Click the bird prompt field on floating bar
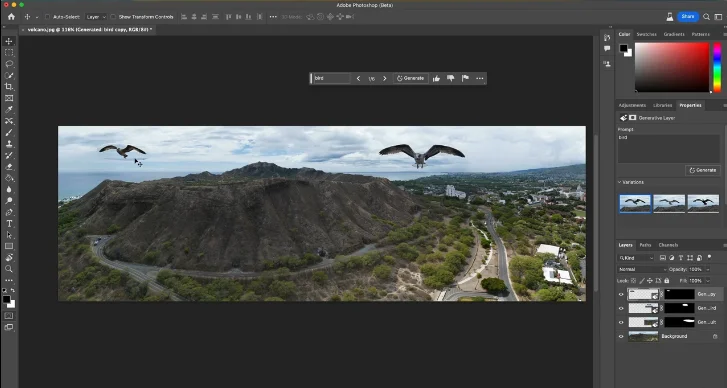The image size is (727, 388). coord(331,78)
